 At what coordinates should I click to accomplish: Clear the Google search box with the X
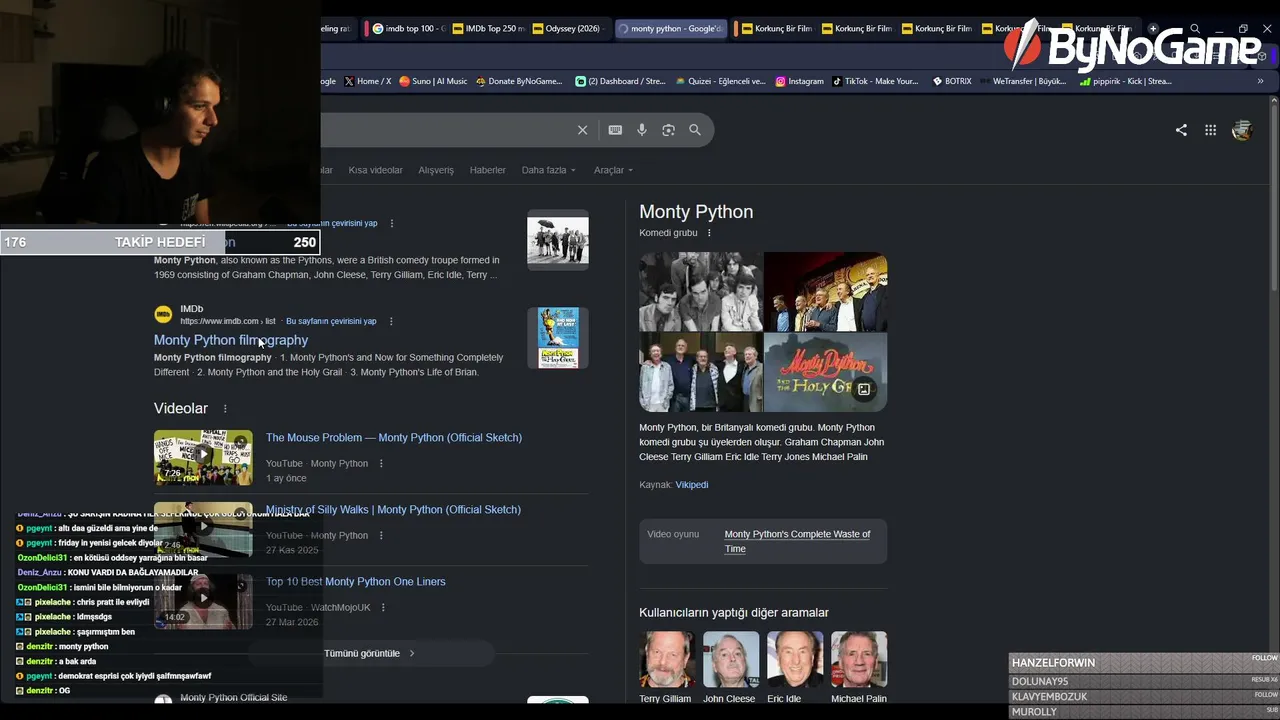click(x=582, y=130)
